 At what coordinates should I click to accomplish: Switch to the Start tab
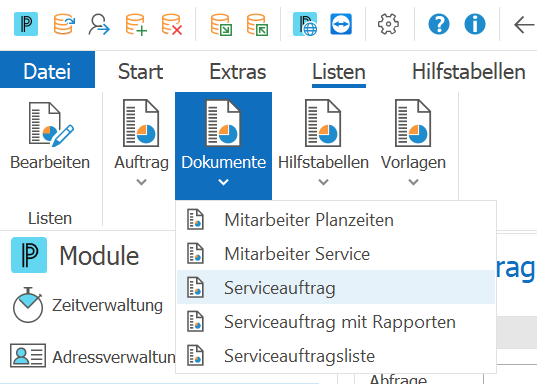140,72
